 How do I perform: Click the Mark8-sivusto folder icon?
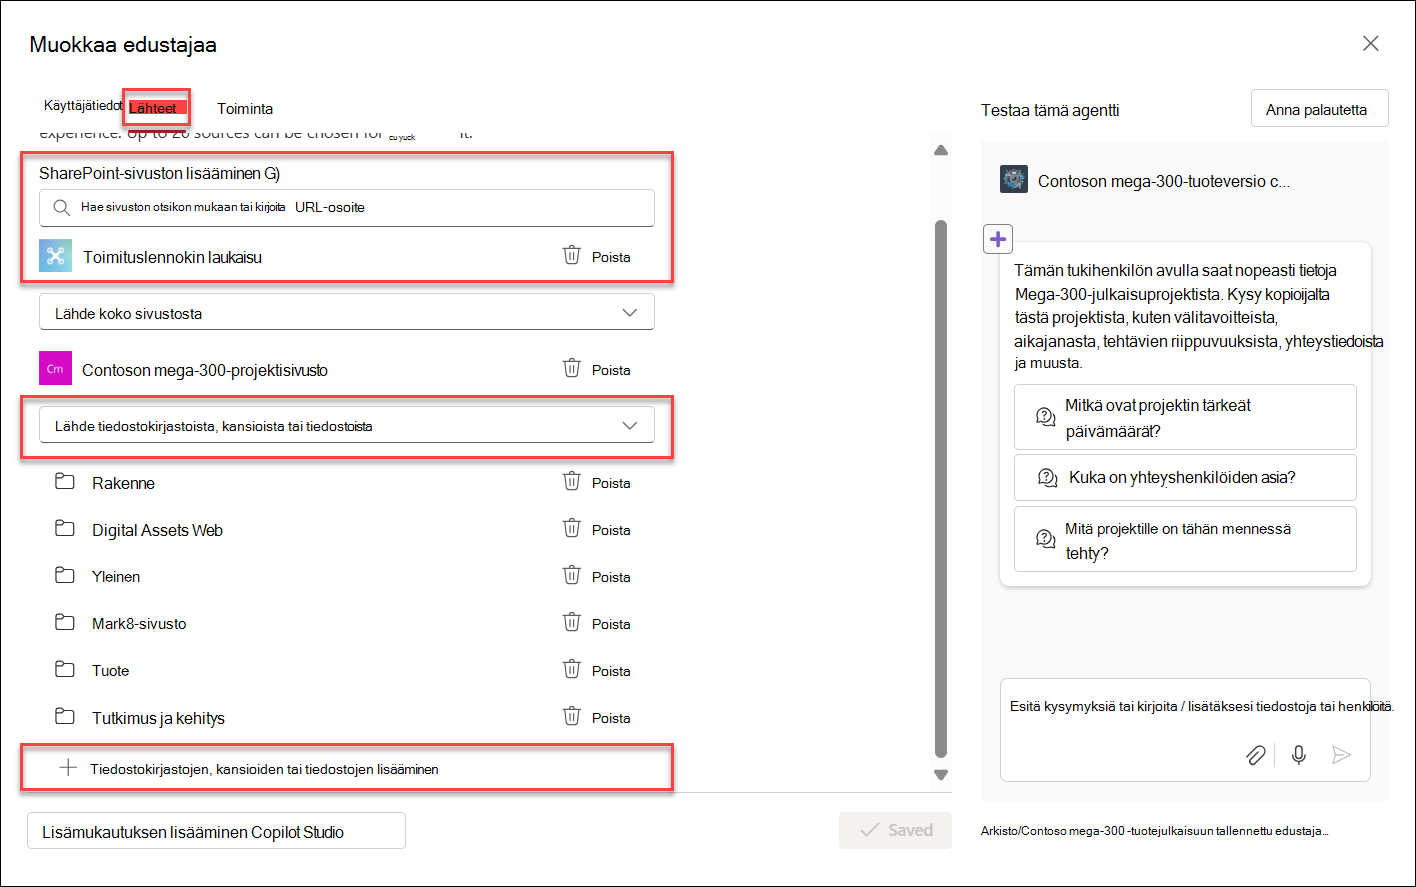click(65, 623)
